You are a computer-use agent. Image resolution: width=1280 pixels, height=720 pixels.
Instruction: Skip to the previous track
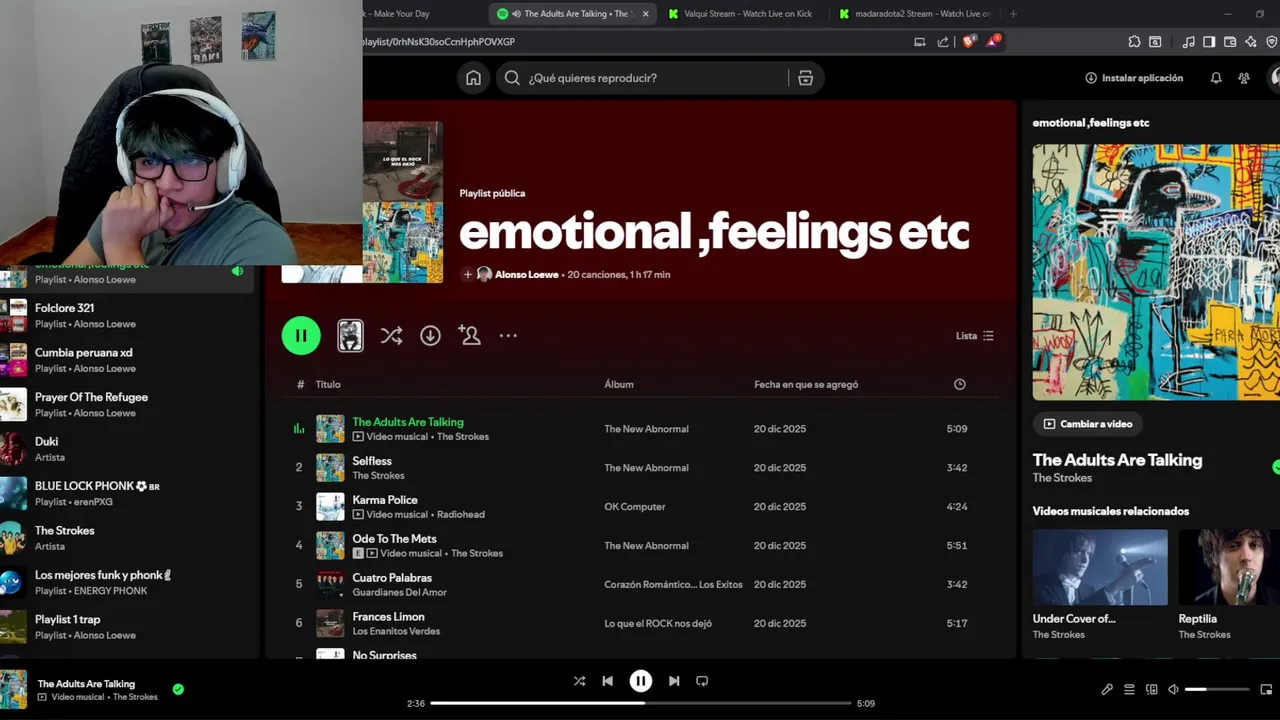tap(607, 681)
